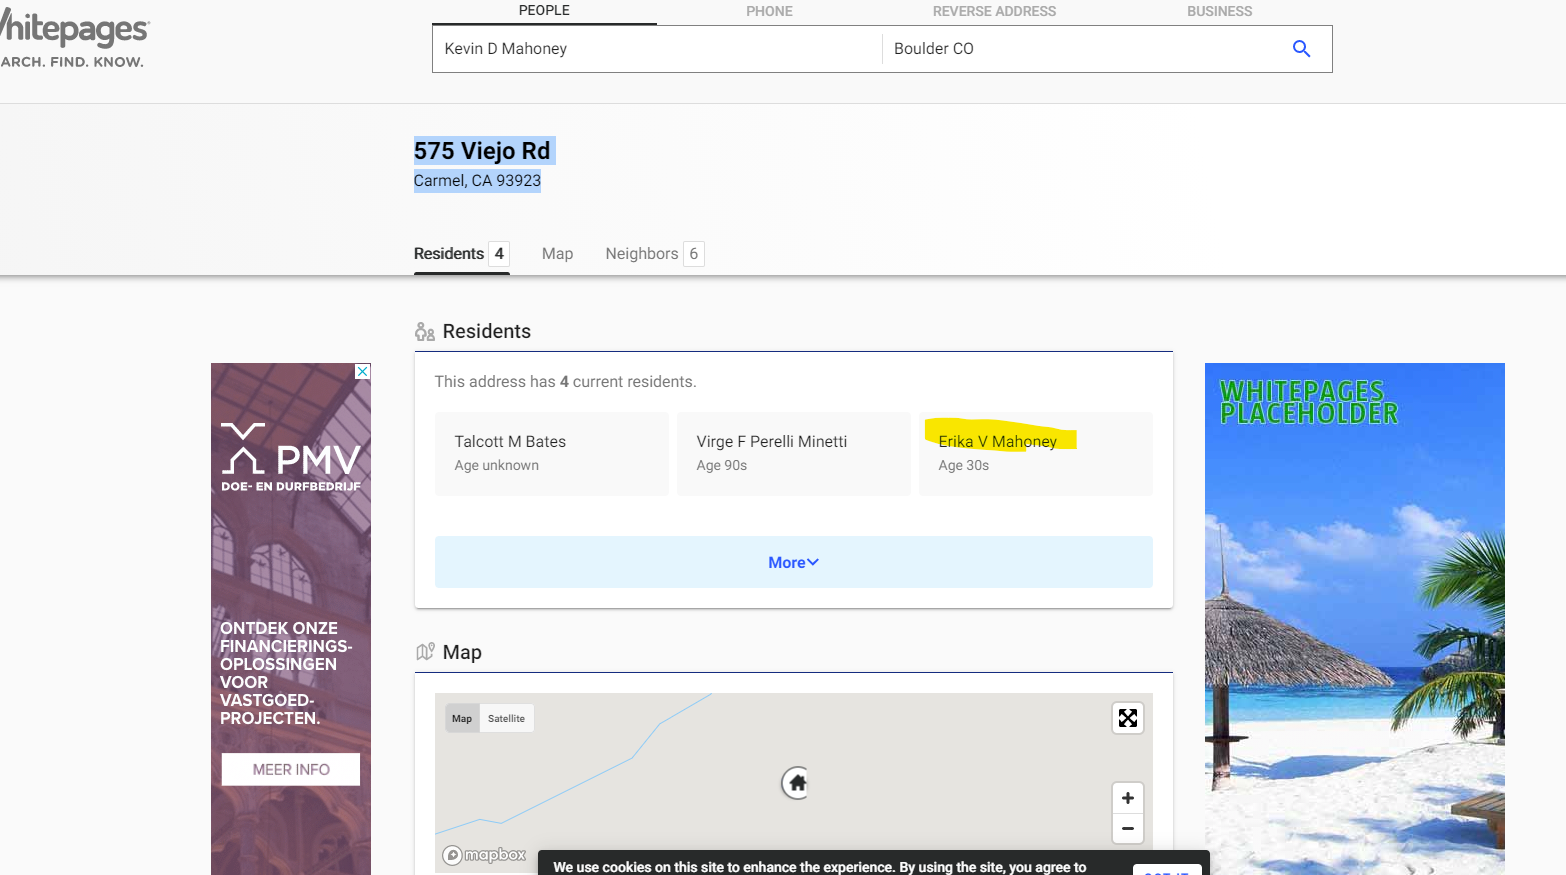1566x875 pixels.
Task: Select the PEOPLE search tab
Action: point(544,11)
